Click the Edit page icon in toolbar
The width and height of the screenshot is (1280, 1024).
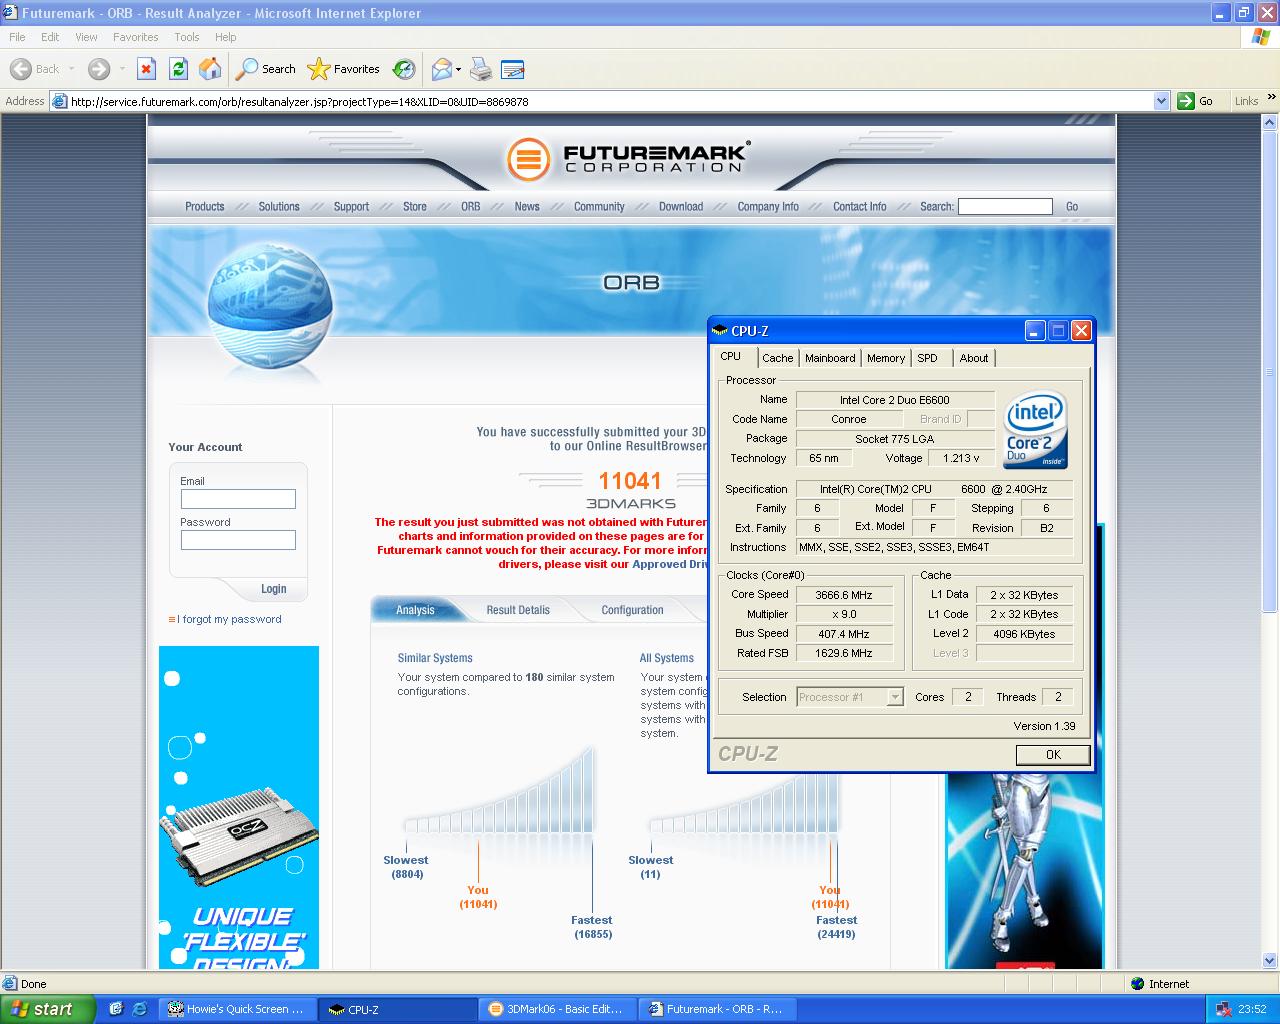tap(513, 69)
